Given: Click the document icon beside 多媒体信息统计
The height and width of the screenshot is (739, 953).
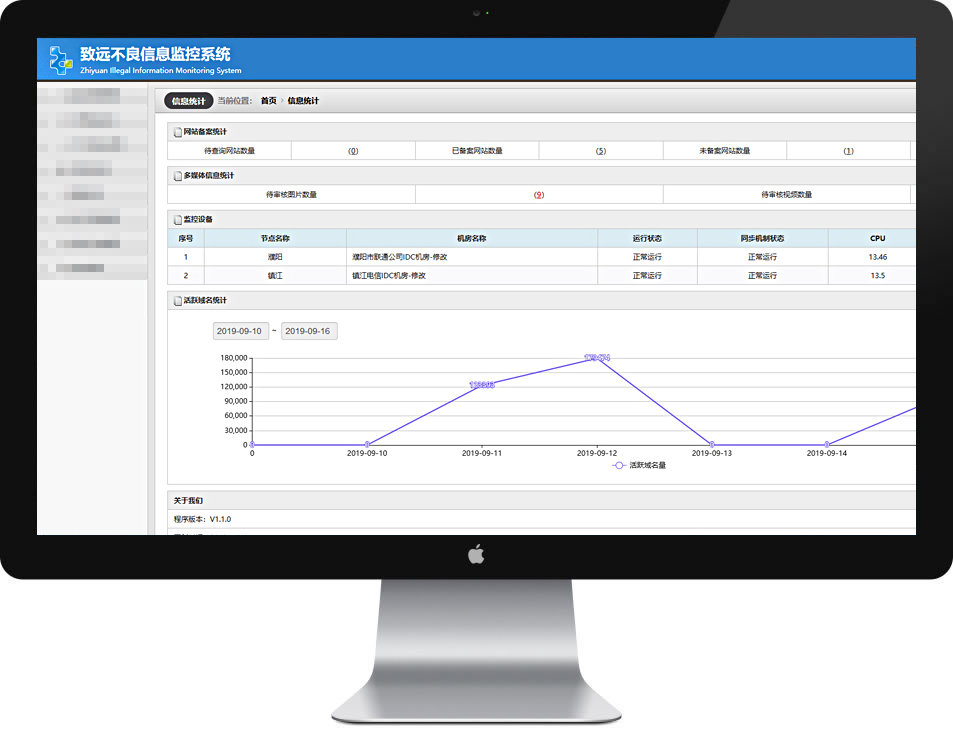Looking at the screenshot, I should [178, 176].
